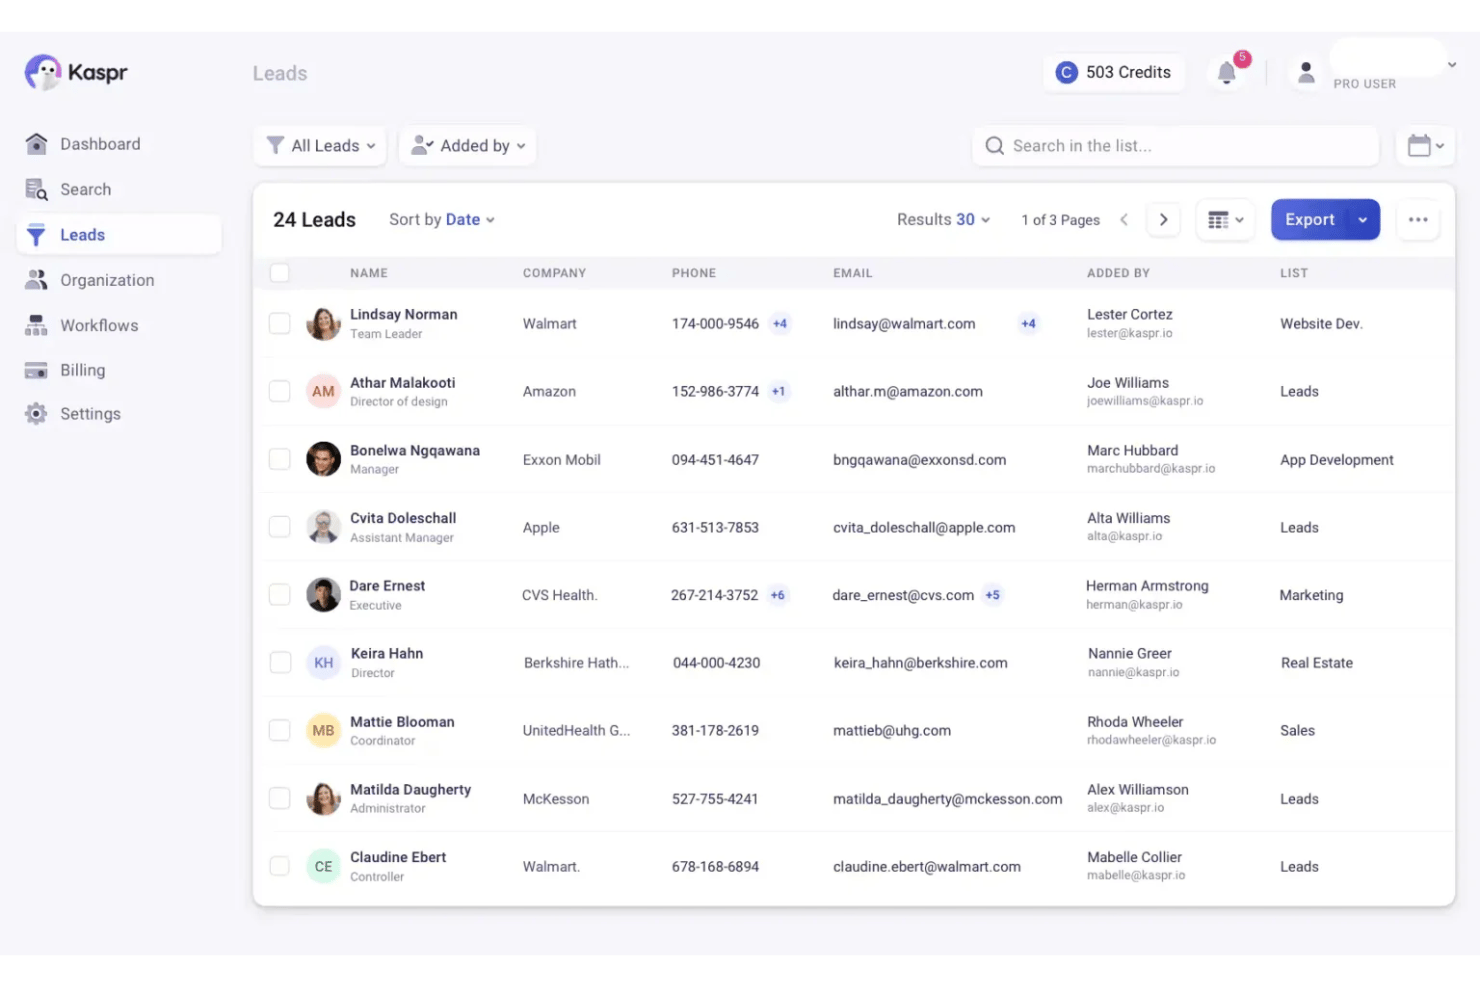Click Bonelwa Ngqawana's profile photo
1480x987 pixels.
pos(323,460)
